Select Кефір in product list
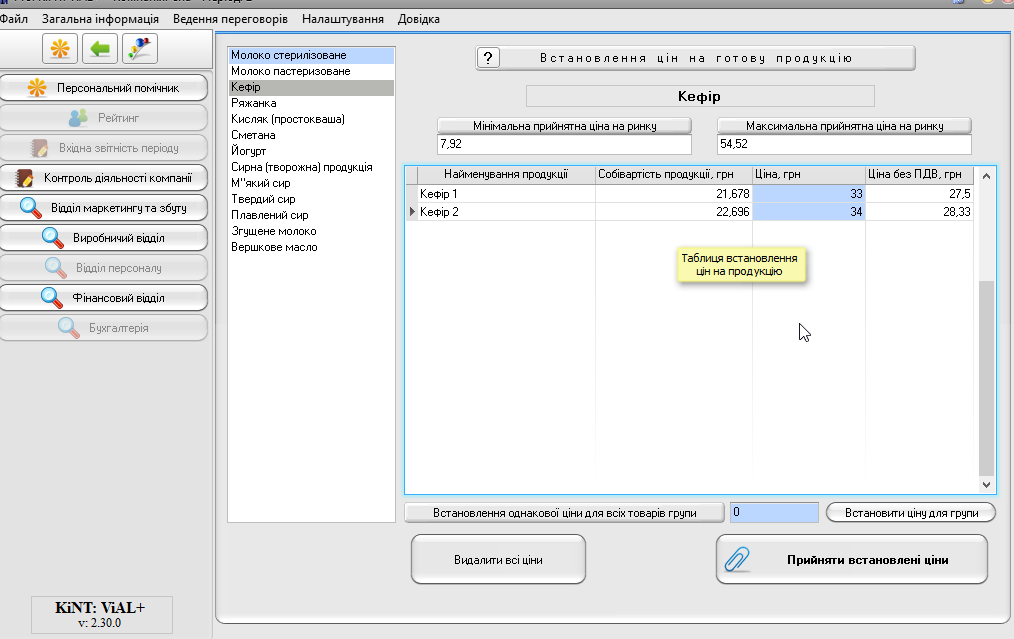Image resolution: width=1014 pixels, height=639 pixels. coord(311,87)
